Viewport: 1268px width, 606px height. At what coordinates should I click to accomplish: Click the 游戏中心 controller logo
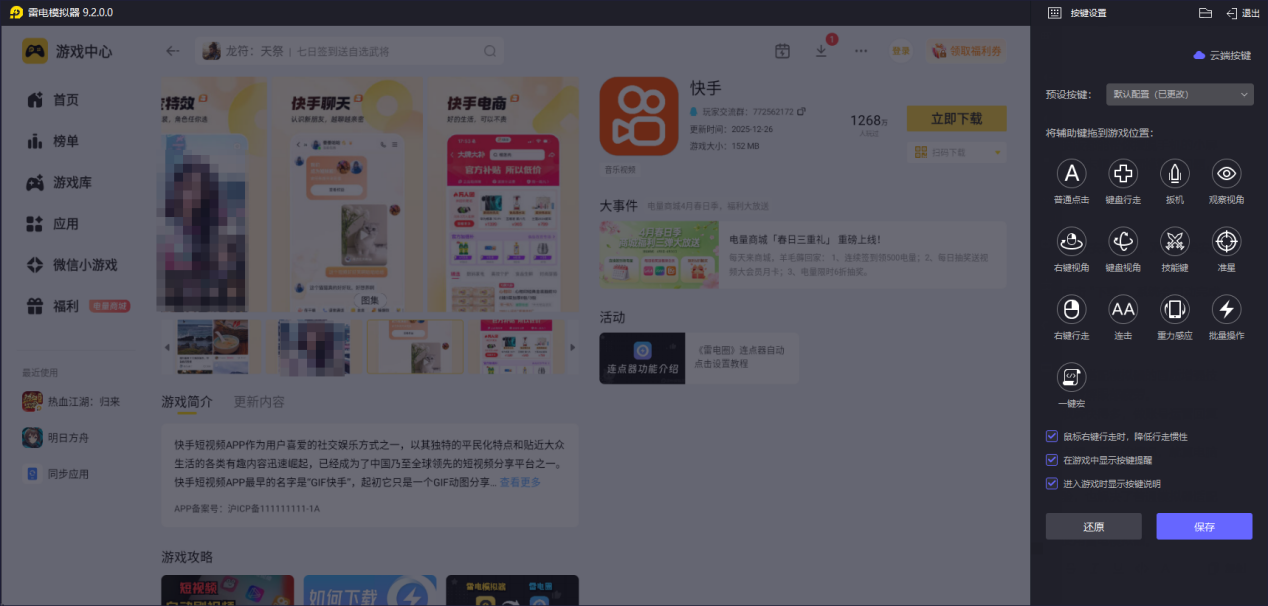click(35, 51)
